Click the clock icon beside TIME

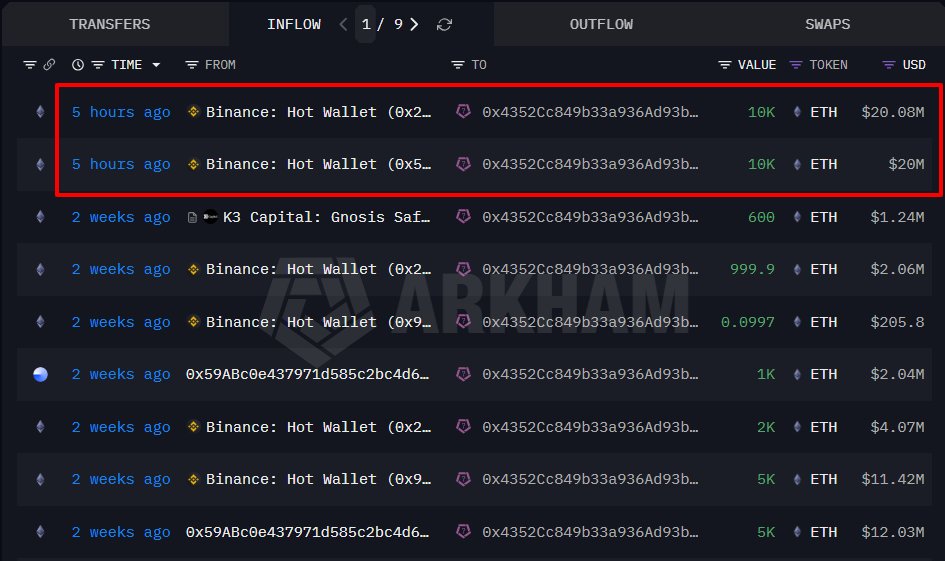[78, 64]
